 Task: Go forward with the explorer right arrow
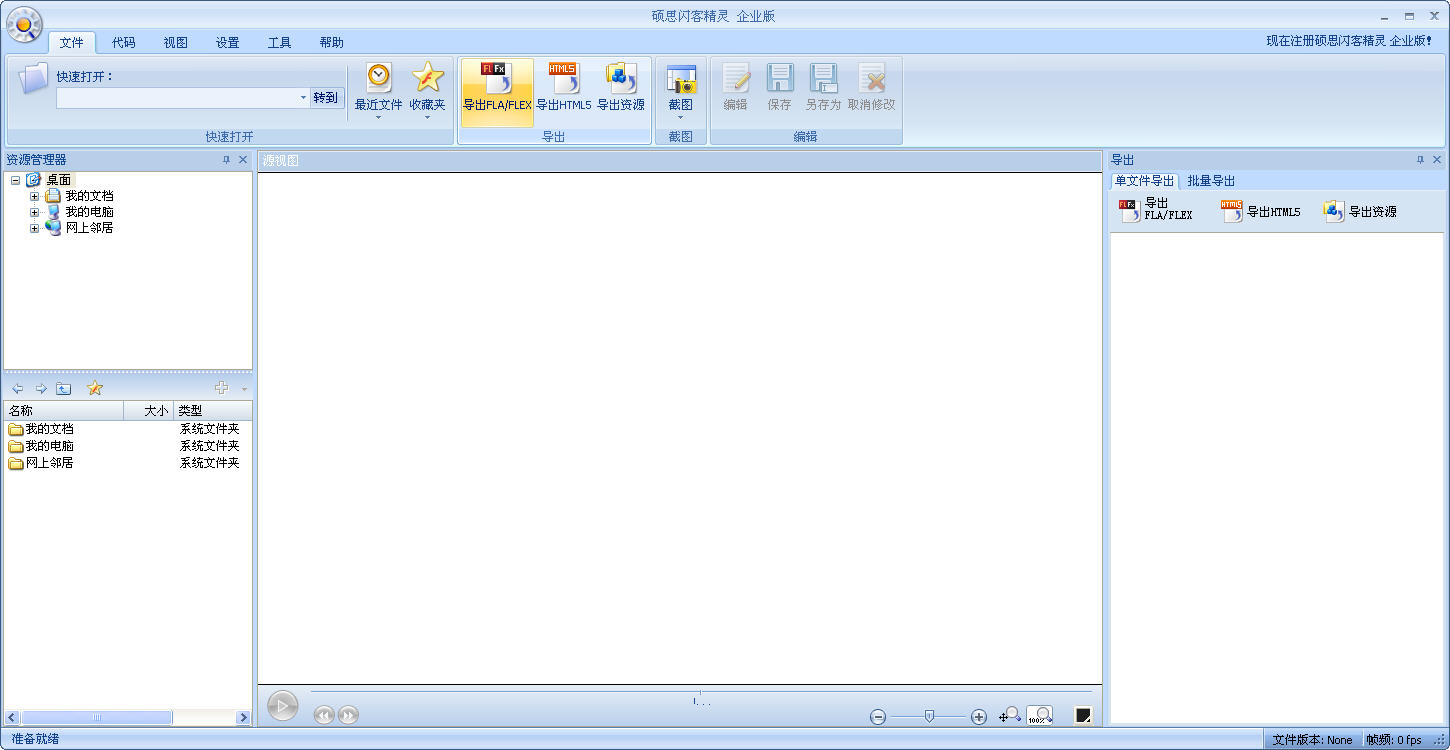pos(41,388)
